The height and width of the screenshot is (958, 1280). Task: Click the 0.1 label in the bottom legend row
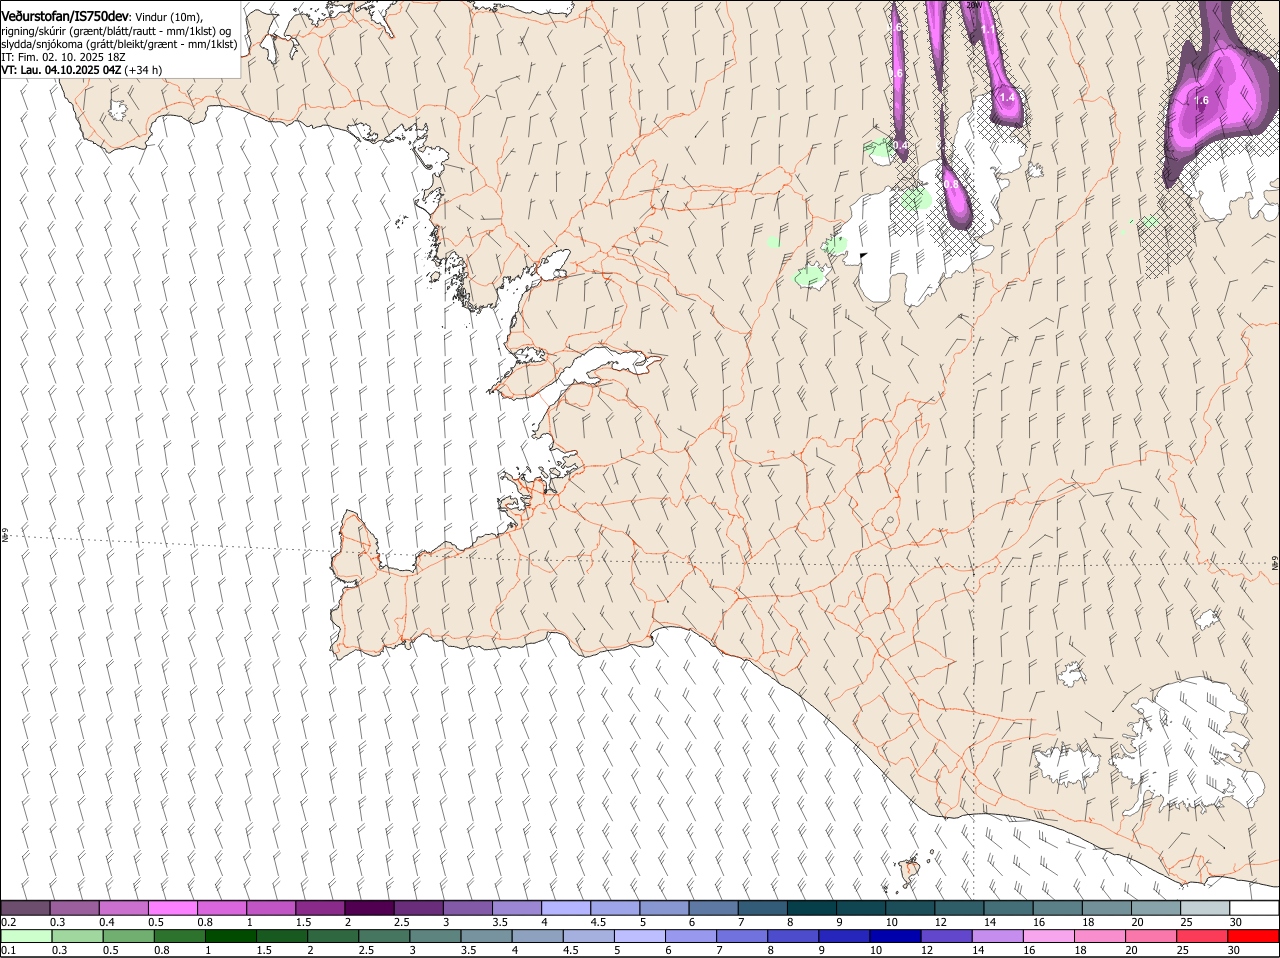tap(8, 950)
